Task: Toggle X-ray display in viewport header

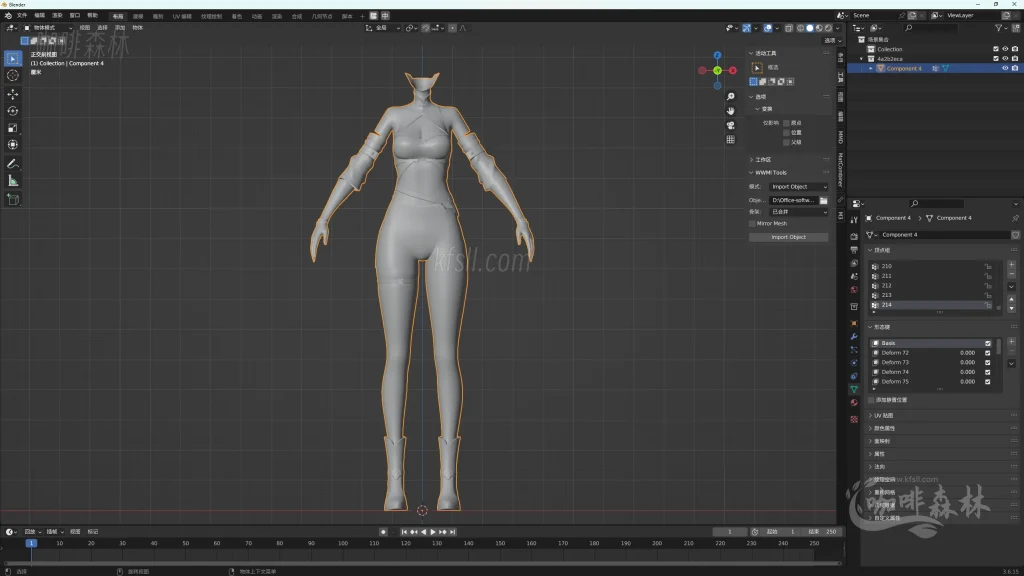Action: 788,28
